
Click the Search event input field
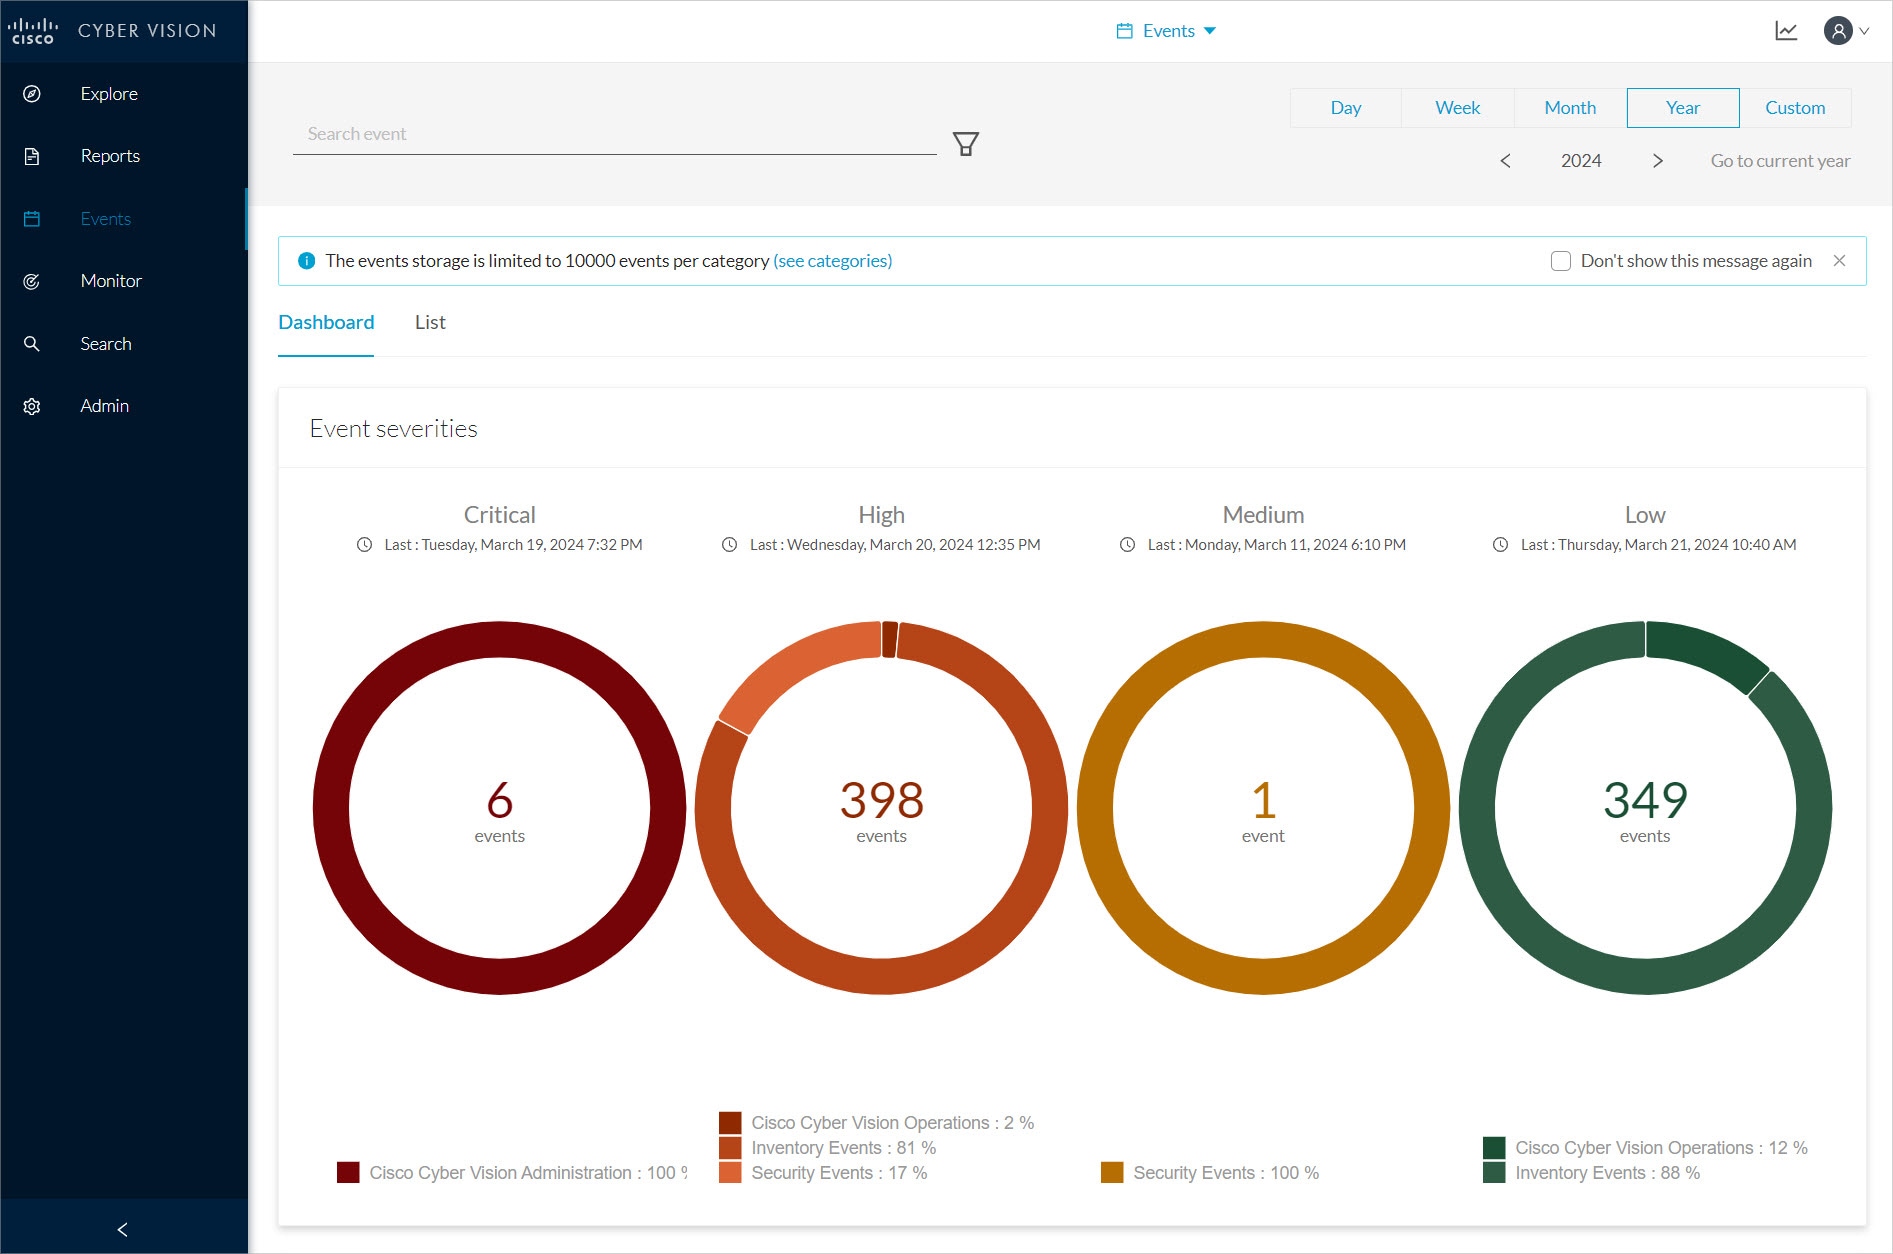(614, 134)
